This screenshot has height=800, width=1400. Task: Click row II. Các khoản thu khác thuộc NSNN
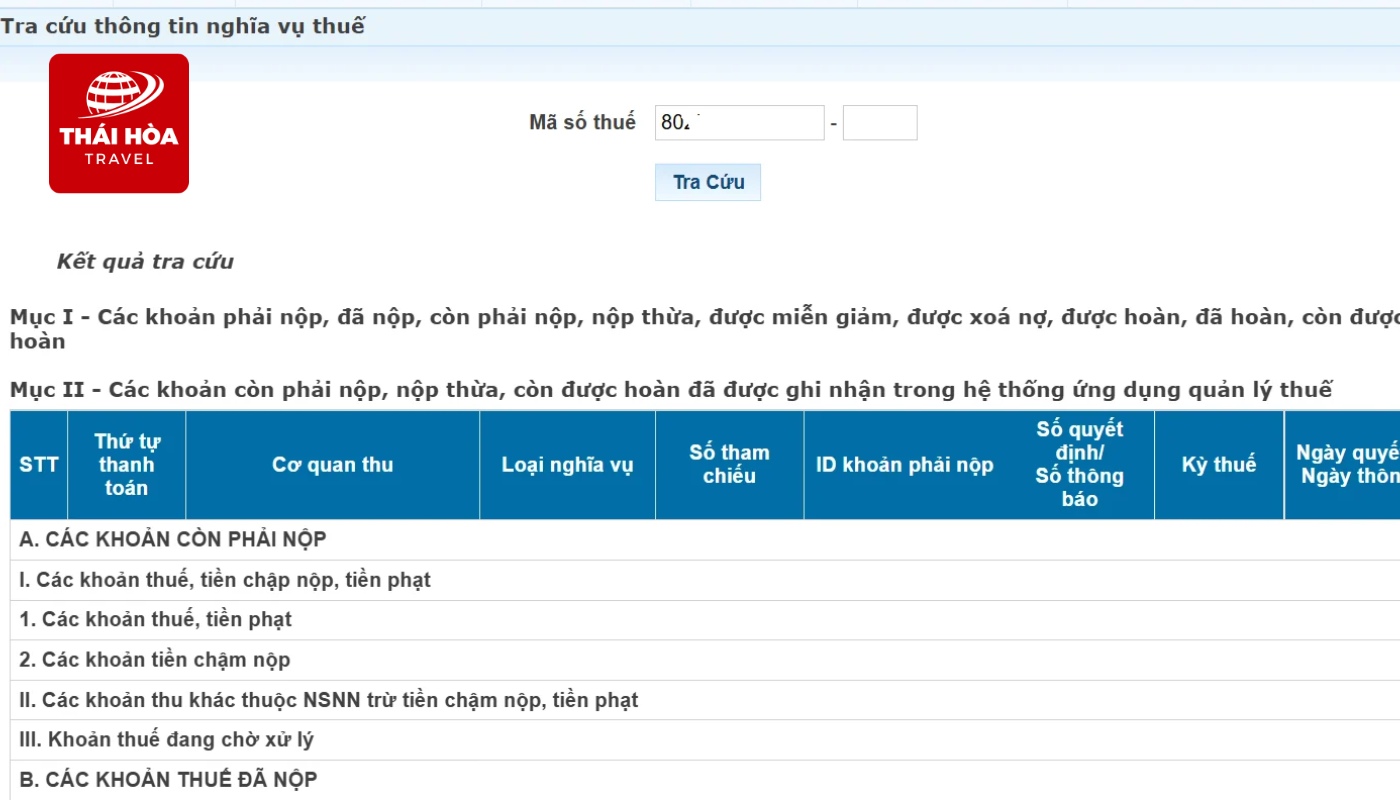tap(705, 700)
